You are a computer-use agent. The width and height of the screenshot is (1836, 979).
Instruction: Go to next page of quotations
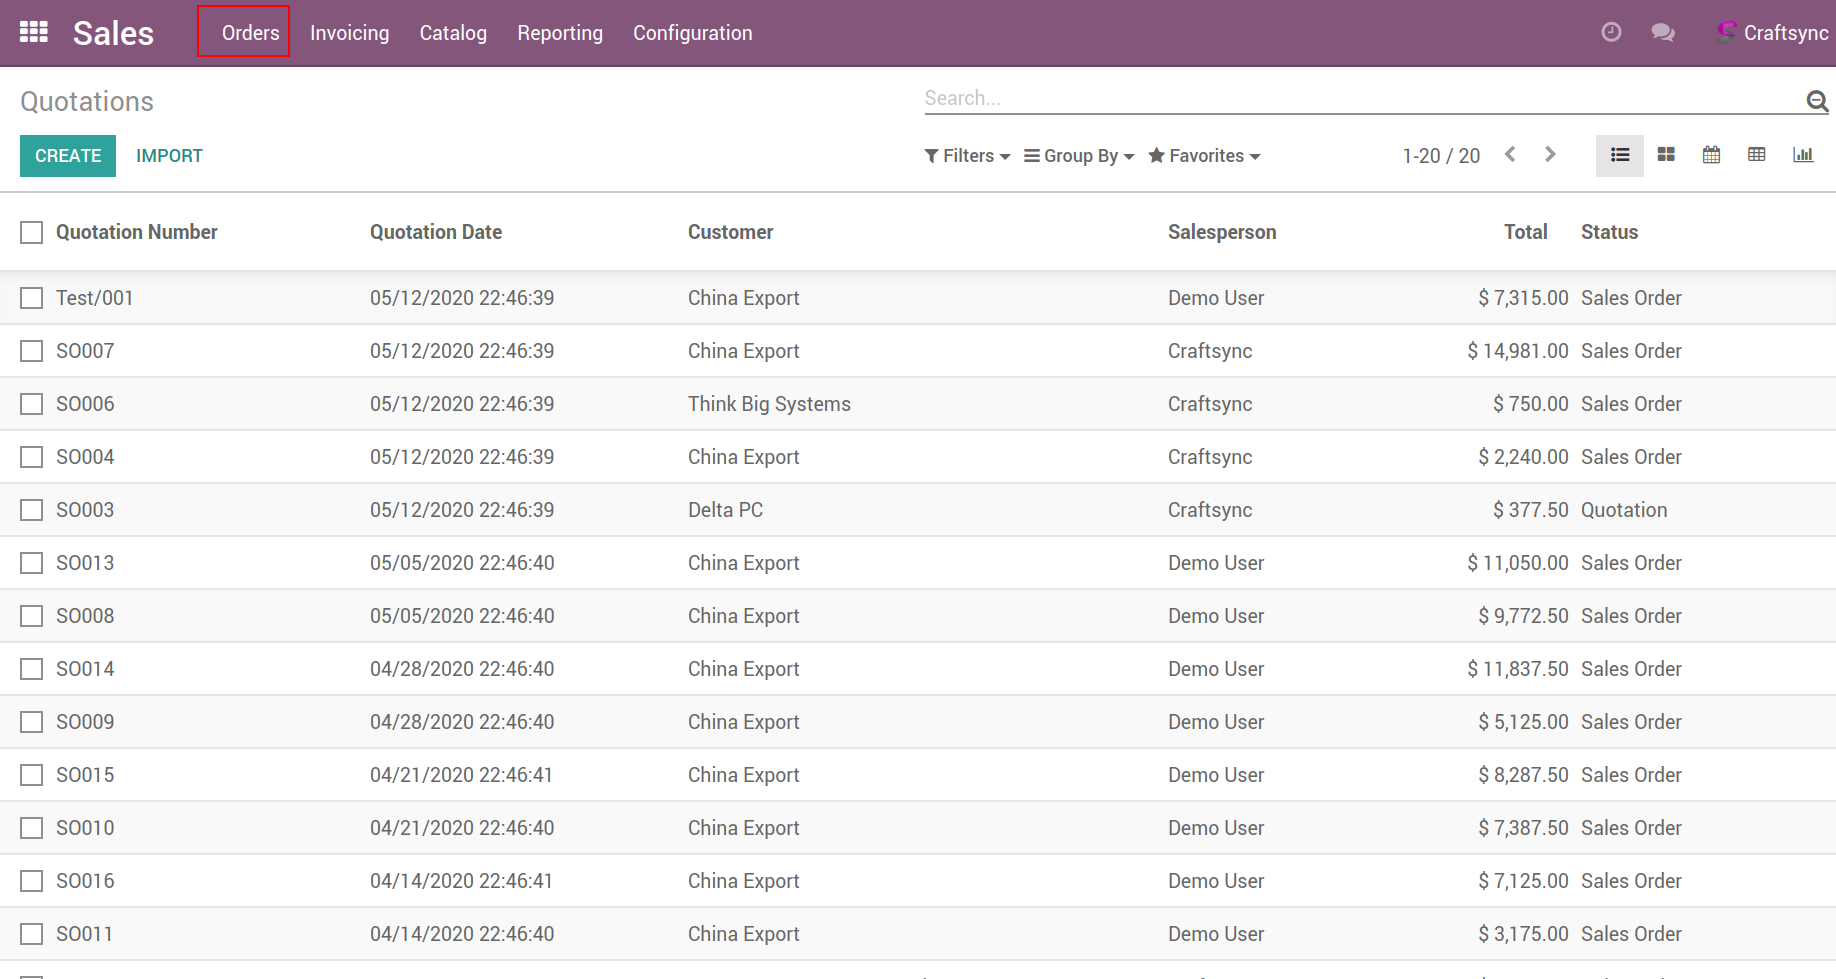point(1550,154)
